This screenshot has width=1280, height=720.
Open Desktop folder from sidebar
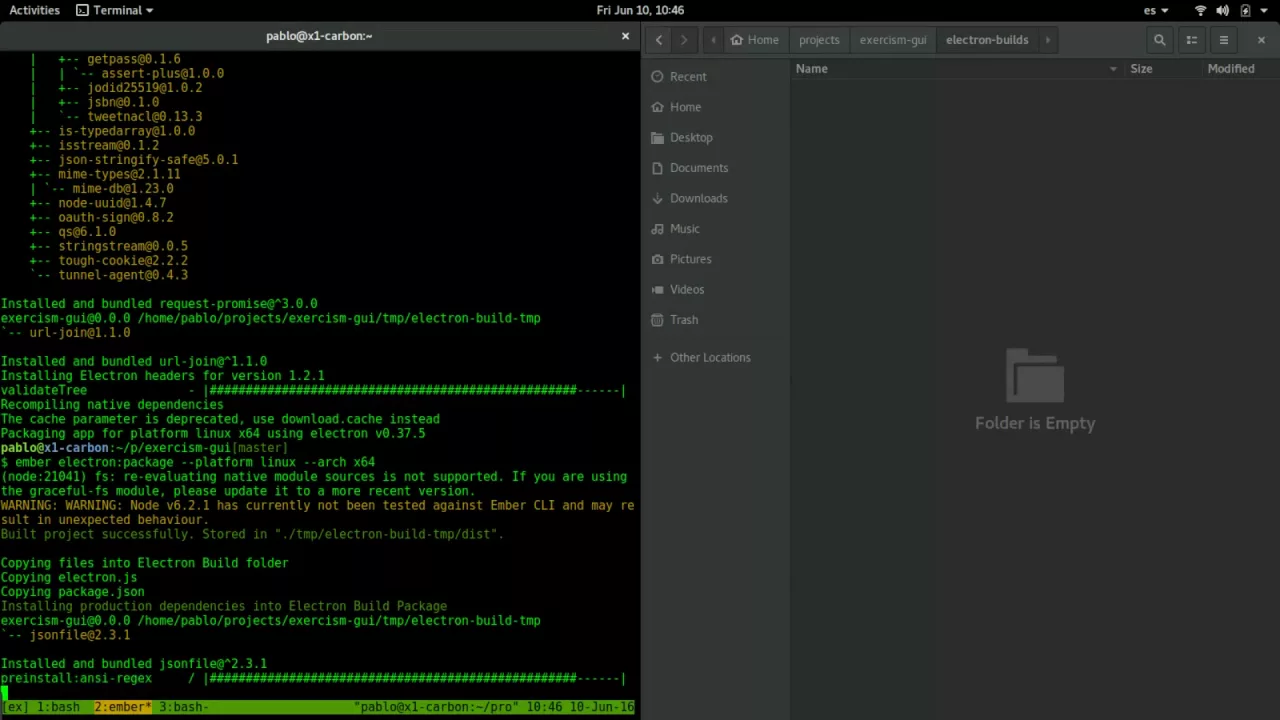point(716,137)
